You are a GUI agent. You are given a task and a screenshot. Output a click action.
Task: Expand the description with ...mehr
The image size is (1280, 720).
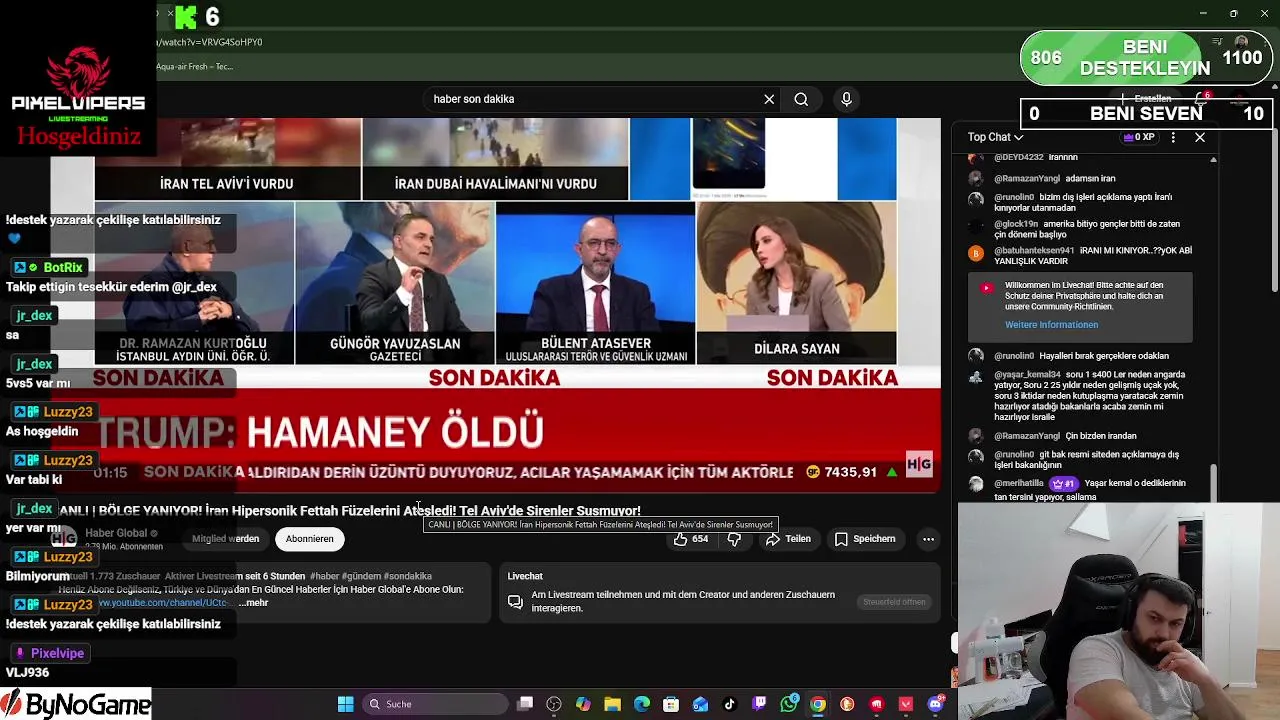point(255,603)
